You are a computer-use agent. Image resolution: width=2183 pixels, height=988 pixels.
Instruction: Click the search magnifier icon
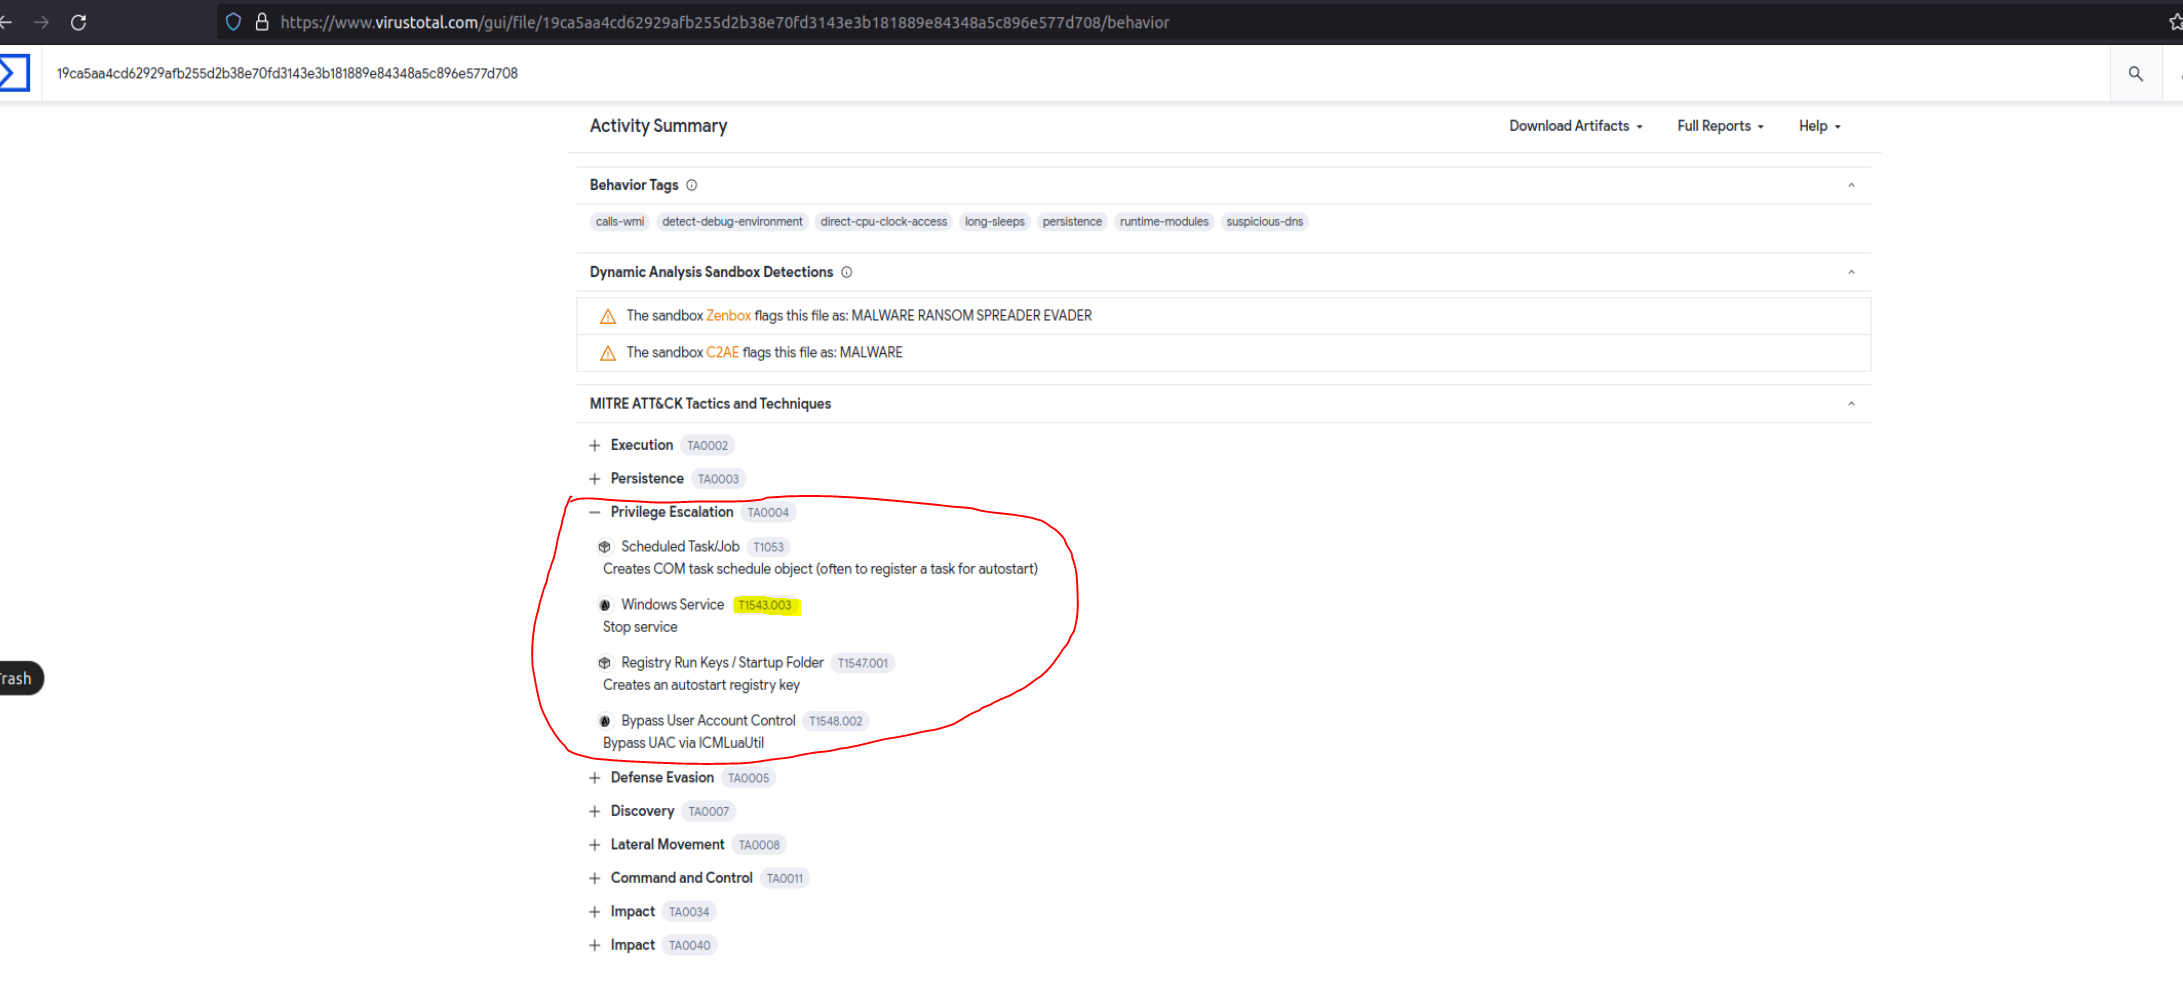point(2135,74)
